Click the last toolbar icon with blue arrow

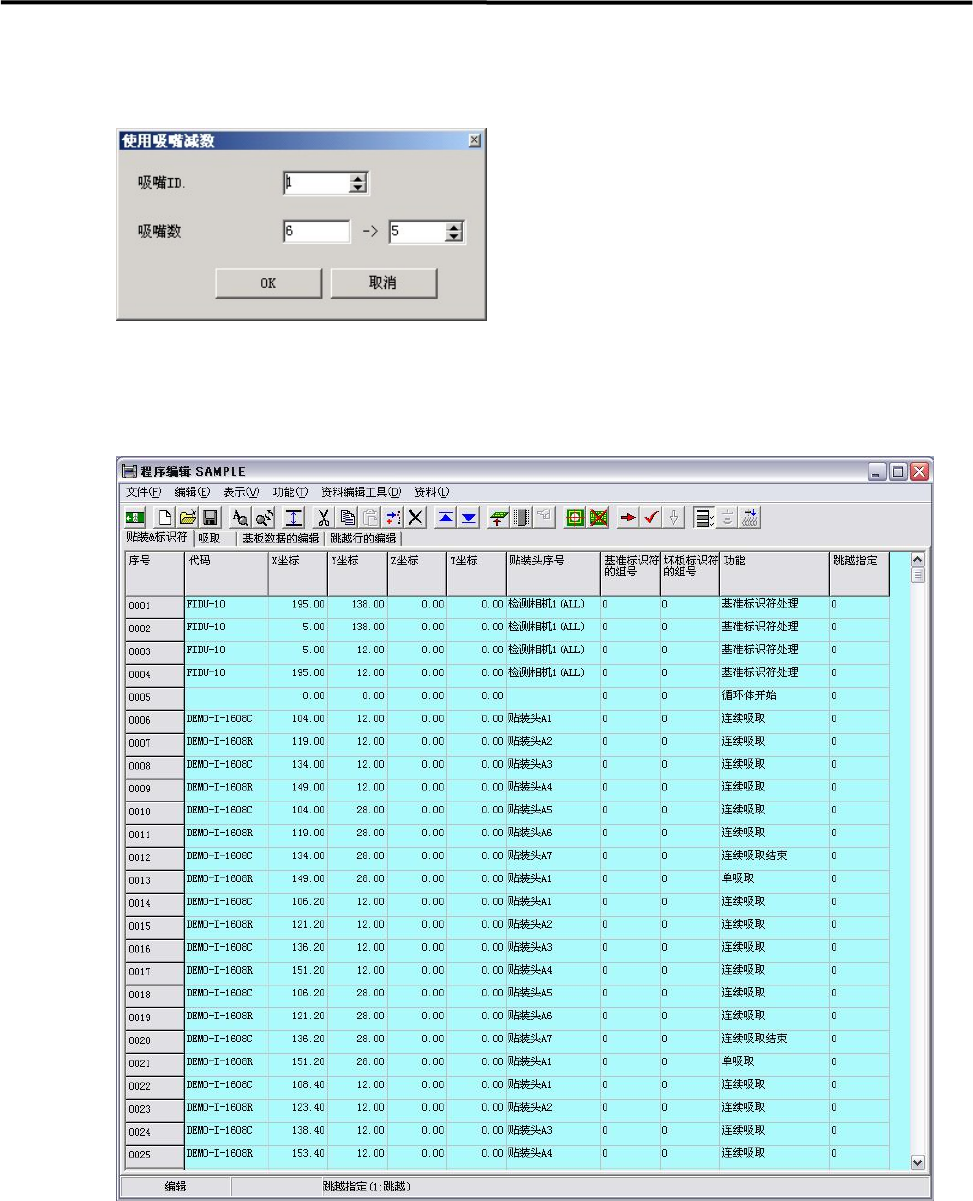click(751, 517)
